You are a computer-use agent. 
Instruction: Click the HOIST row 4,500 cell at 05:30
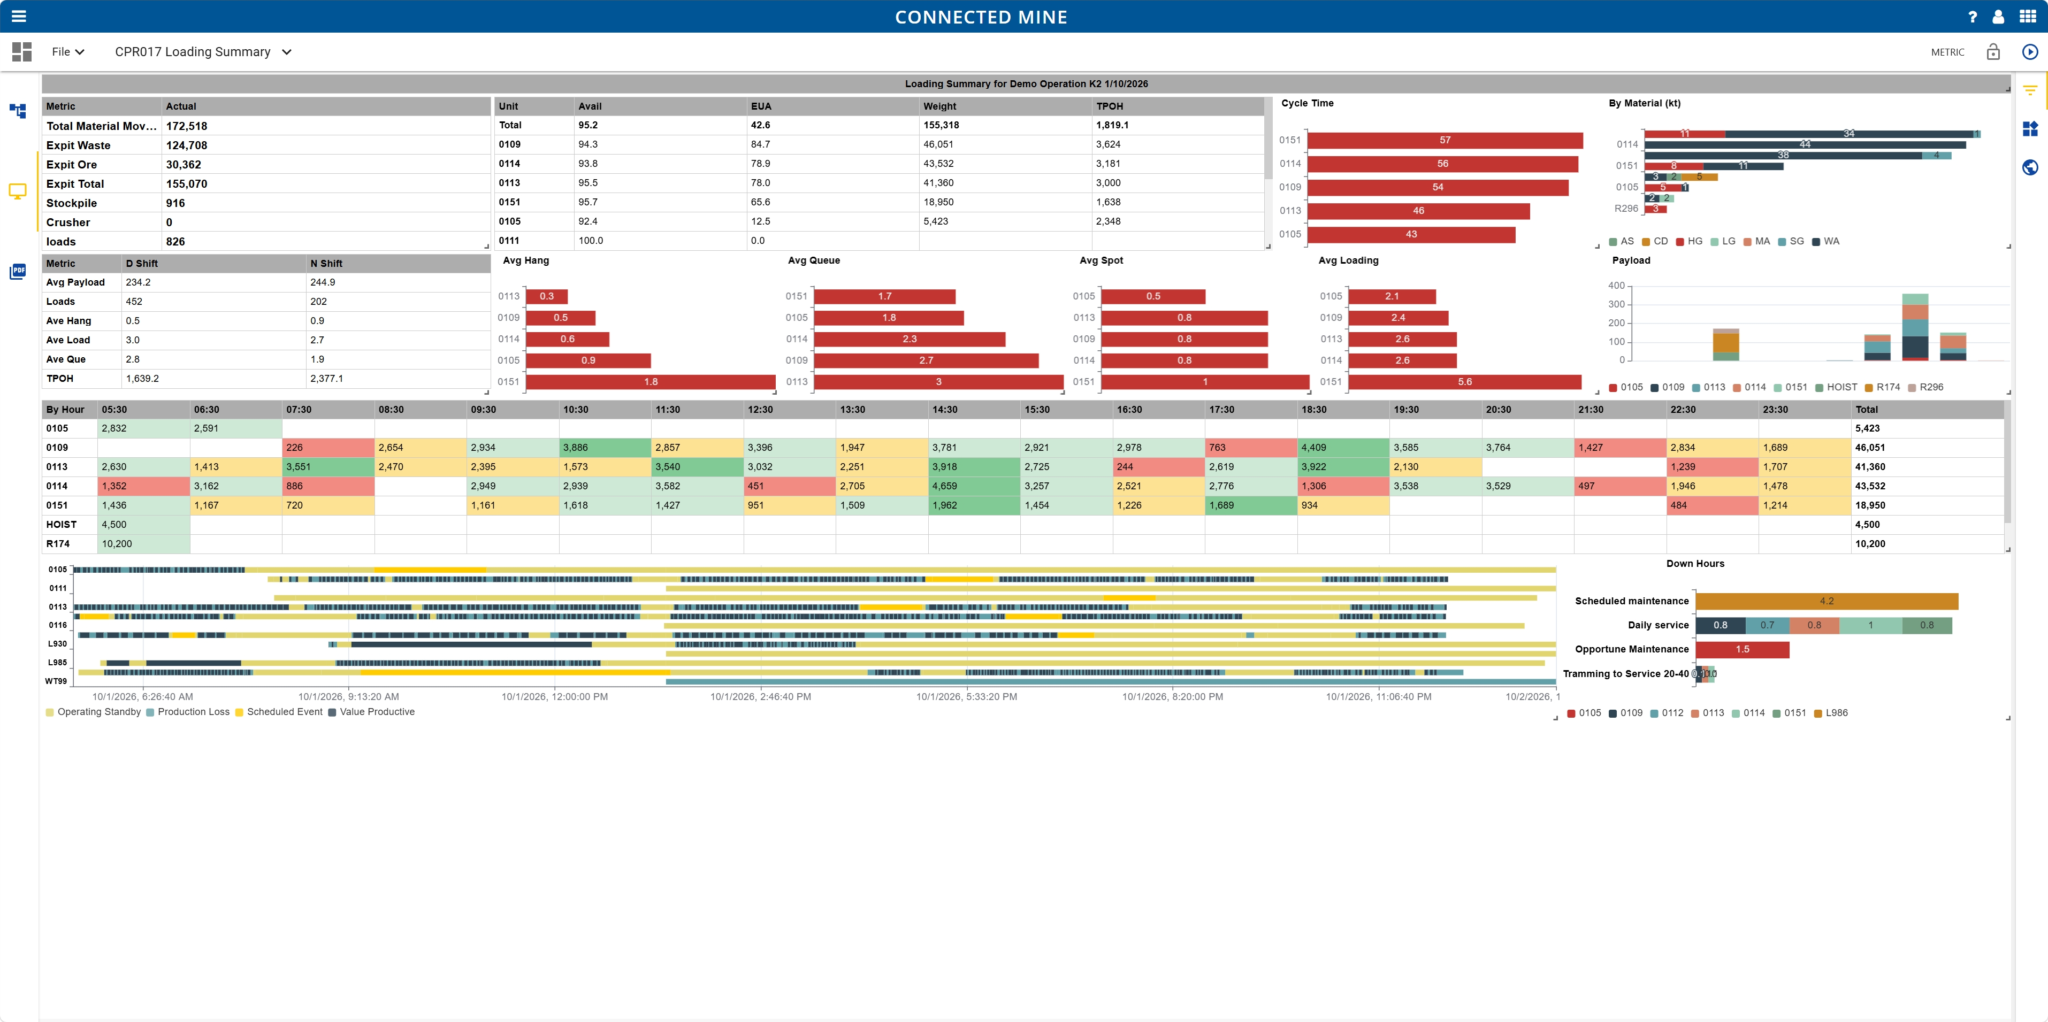point(143,524)
